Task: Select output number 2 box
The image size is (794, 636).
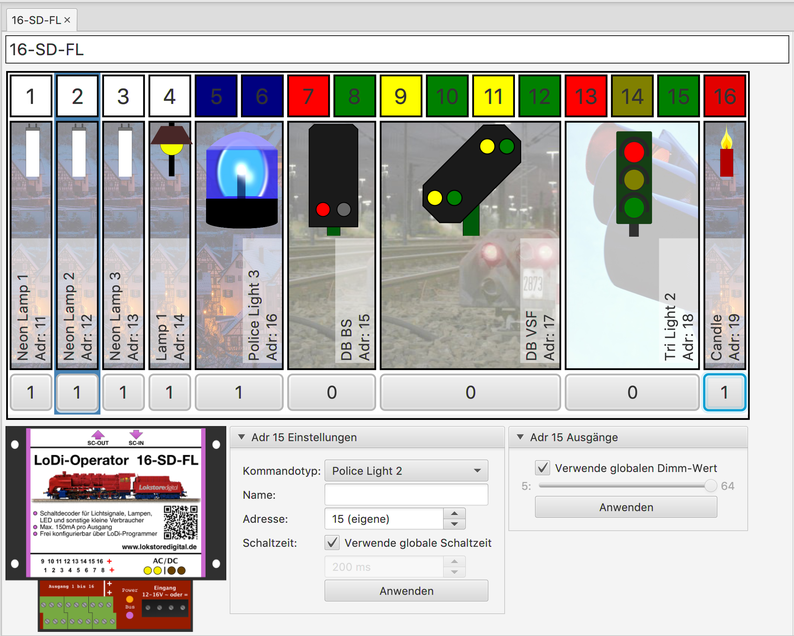Action: pyautogui.click(x=77, y=96)
